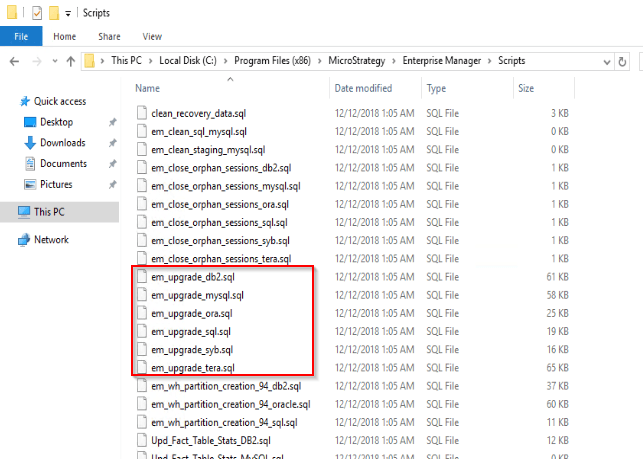Click the pin icon next to Pictures
The width and height of the screenshot is (643, 459).
click(x=112, y=185)
